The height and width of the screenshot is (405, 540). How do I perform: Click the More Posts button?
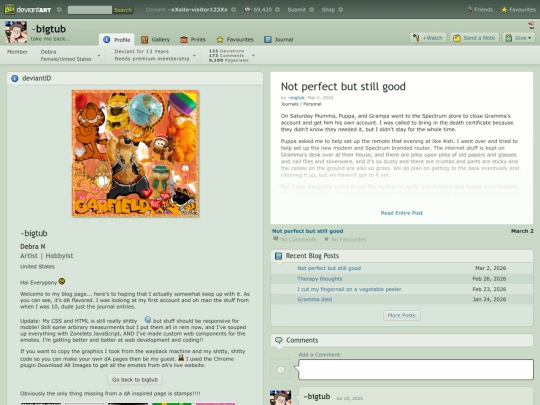[x=402, y=315]
